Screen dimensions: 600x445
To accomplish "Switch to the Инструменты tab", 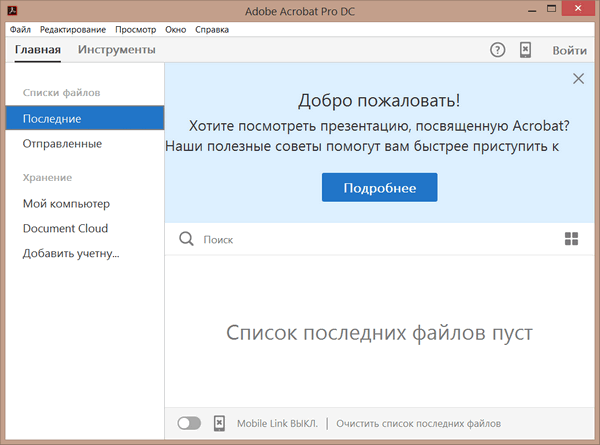I will coord(117,50).
